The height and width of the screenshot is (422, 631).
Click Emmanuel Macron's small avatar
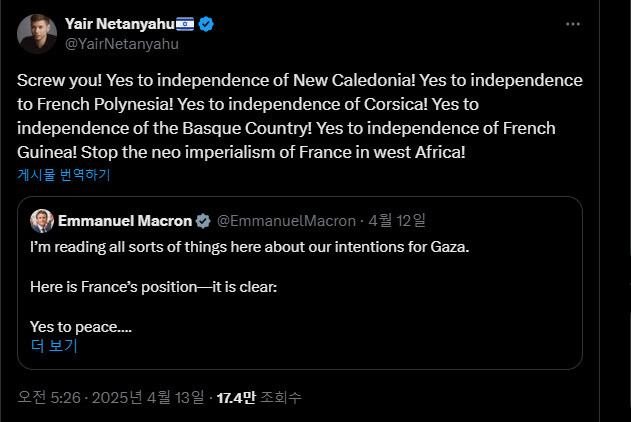(42, 220)
